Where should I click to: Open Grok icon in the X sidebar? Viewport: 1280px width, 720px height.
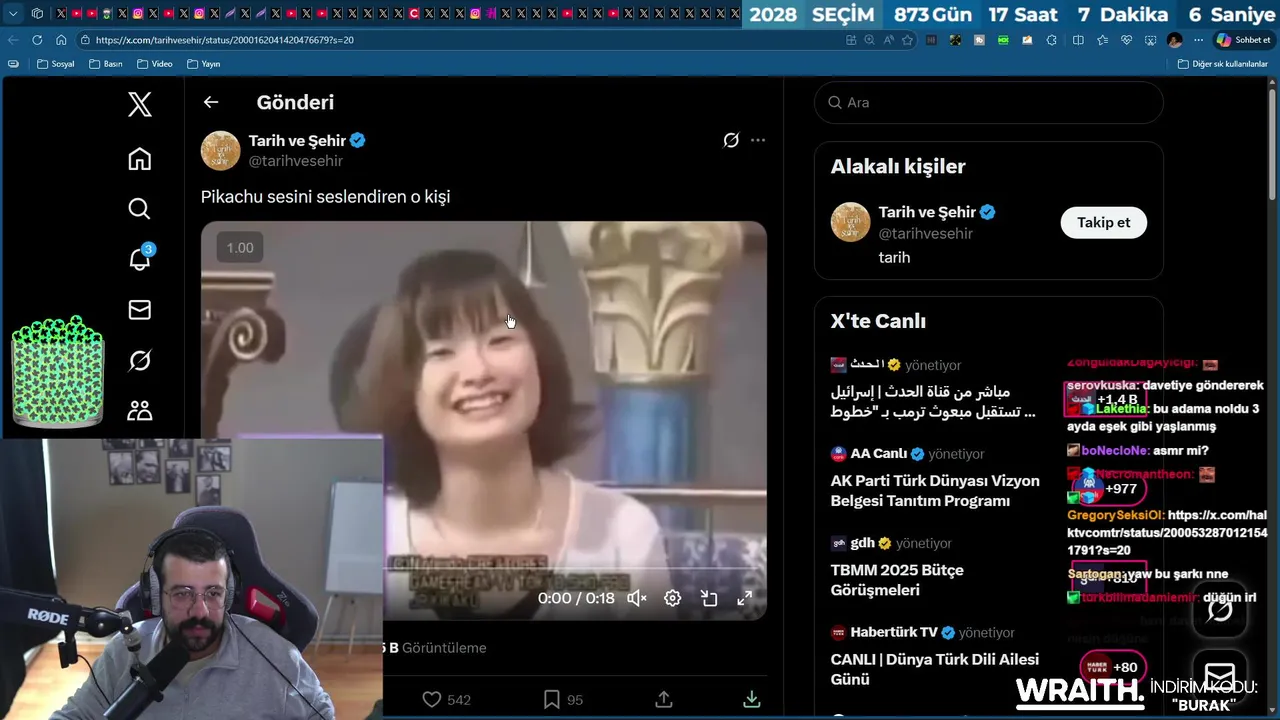140,360
